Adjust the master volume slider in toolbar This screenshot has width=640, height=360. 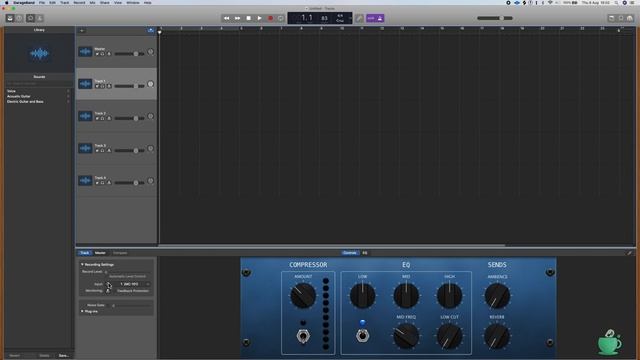(x=495, y=18)
